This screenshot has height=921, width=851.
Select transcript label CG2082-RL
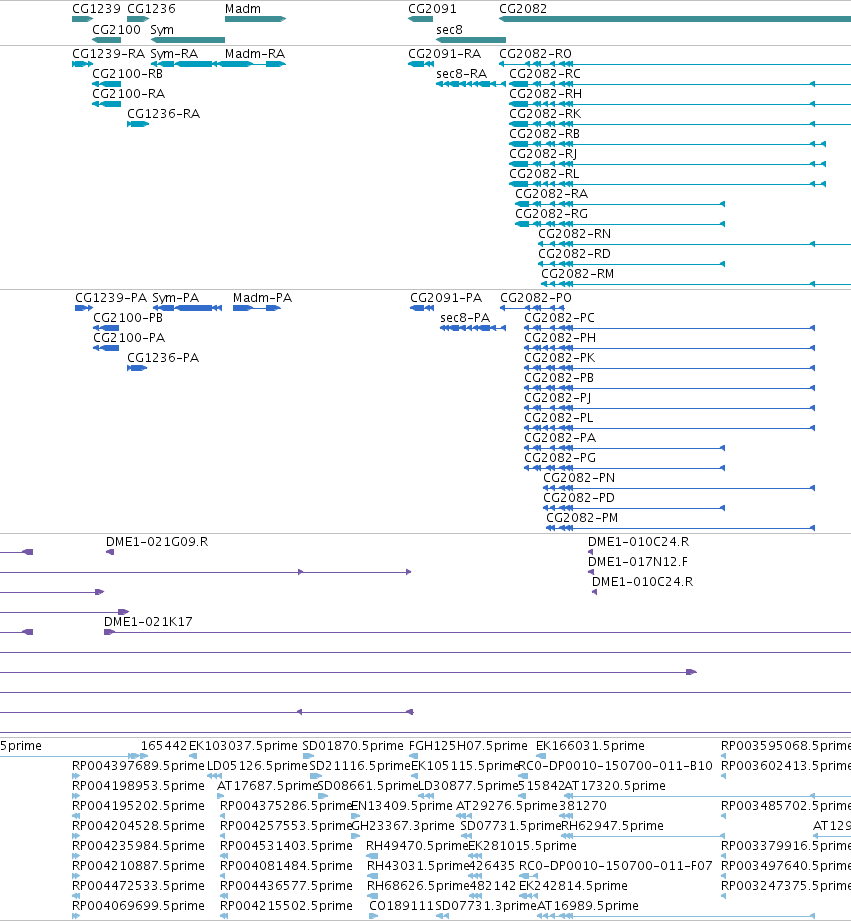coord(544,173)
